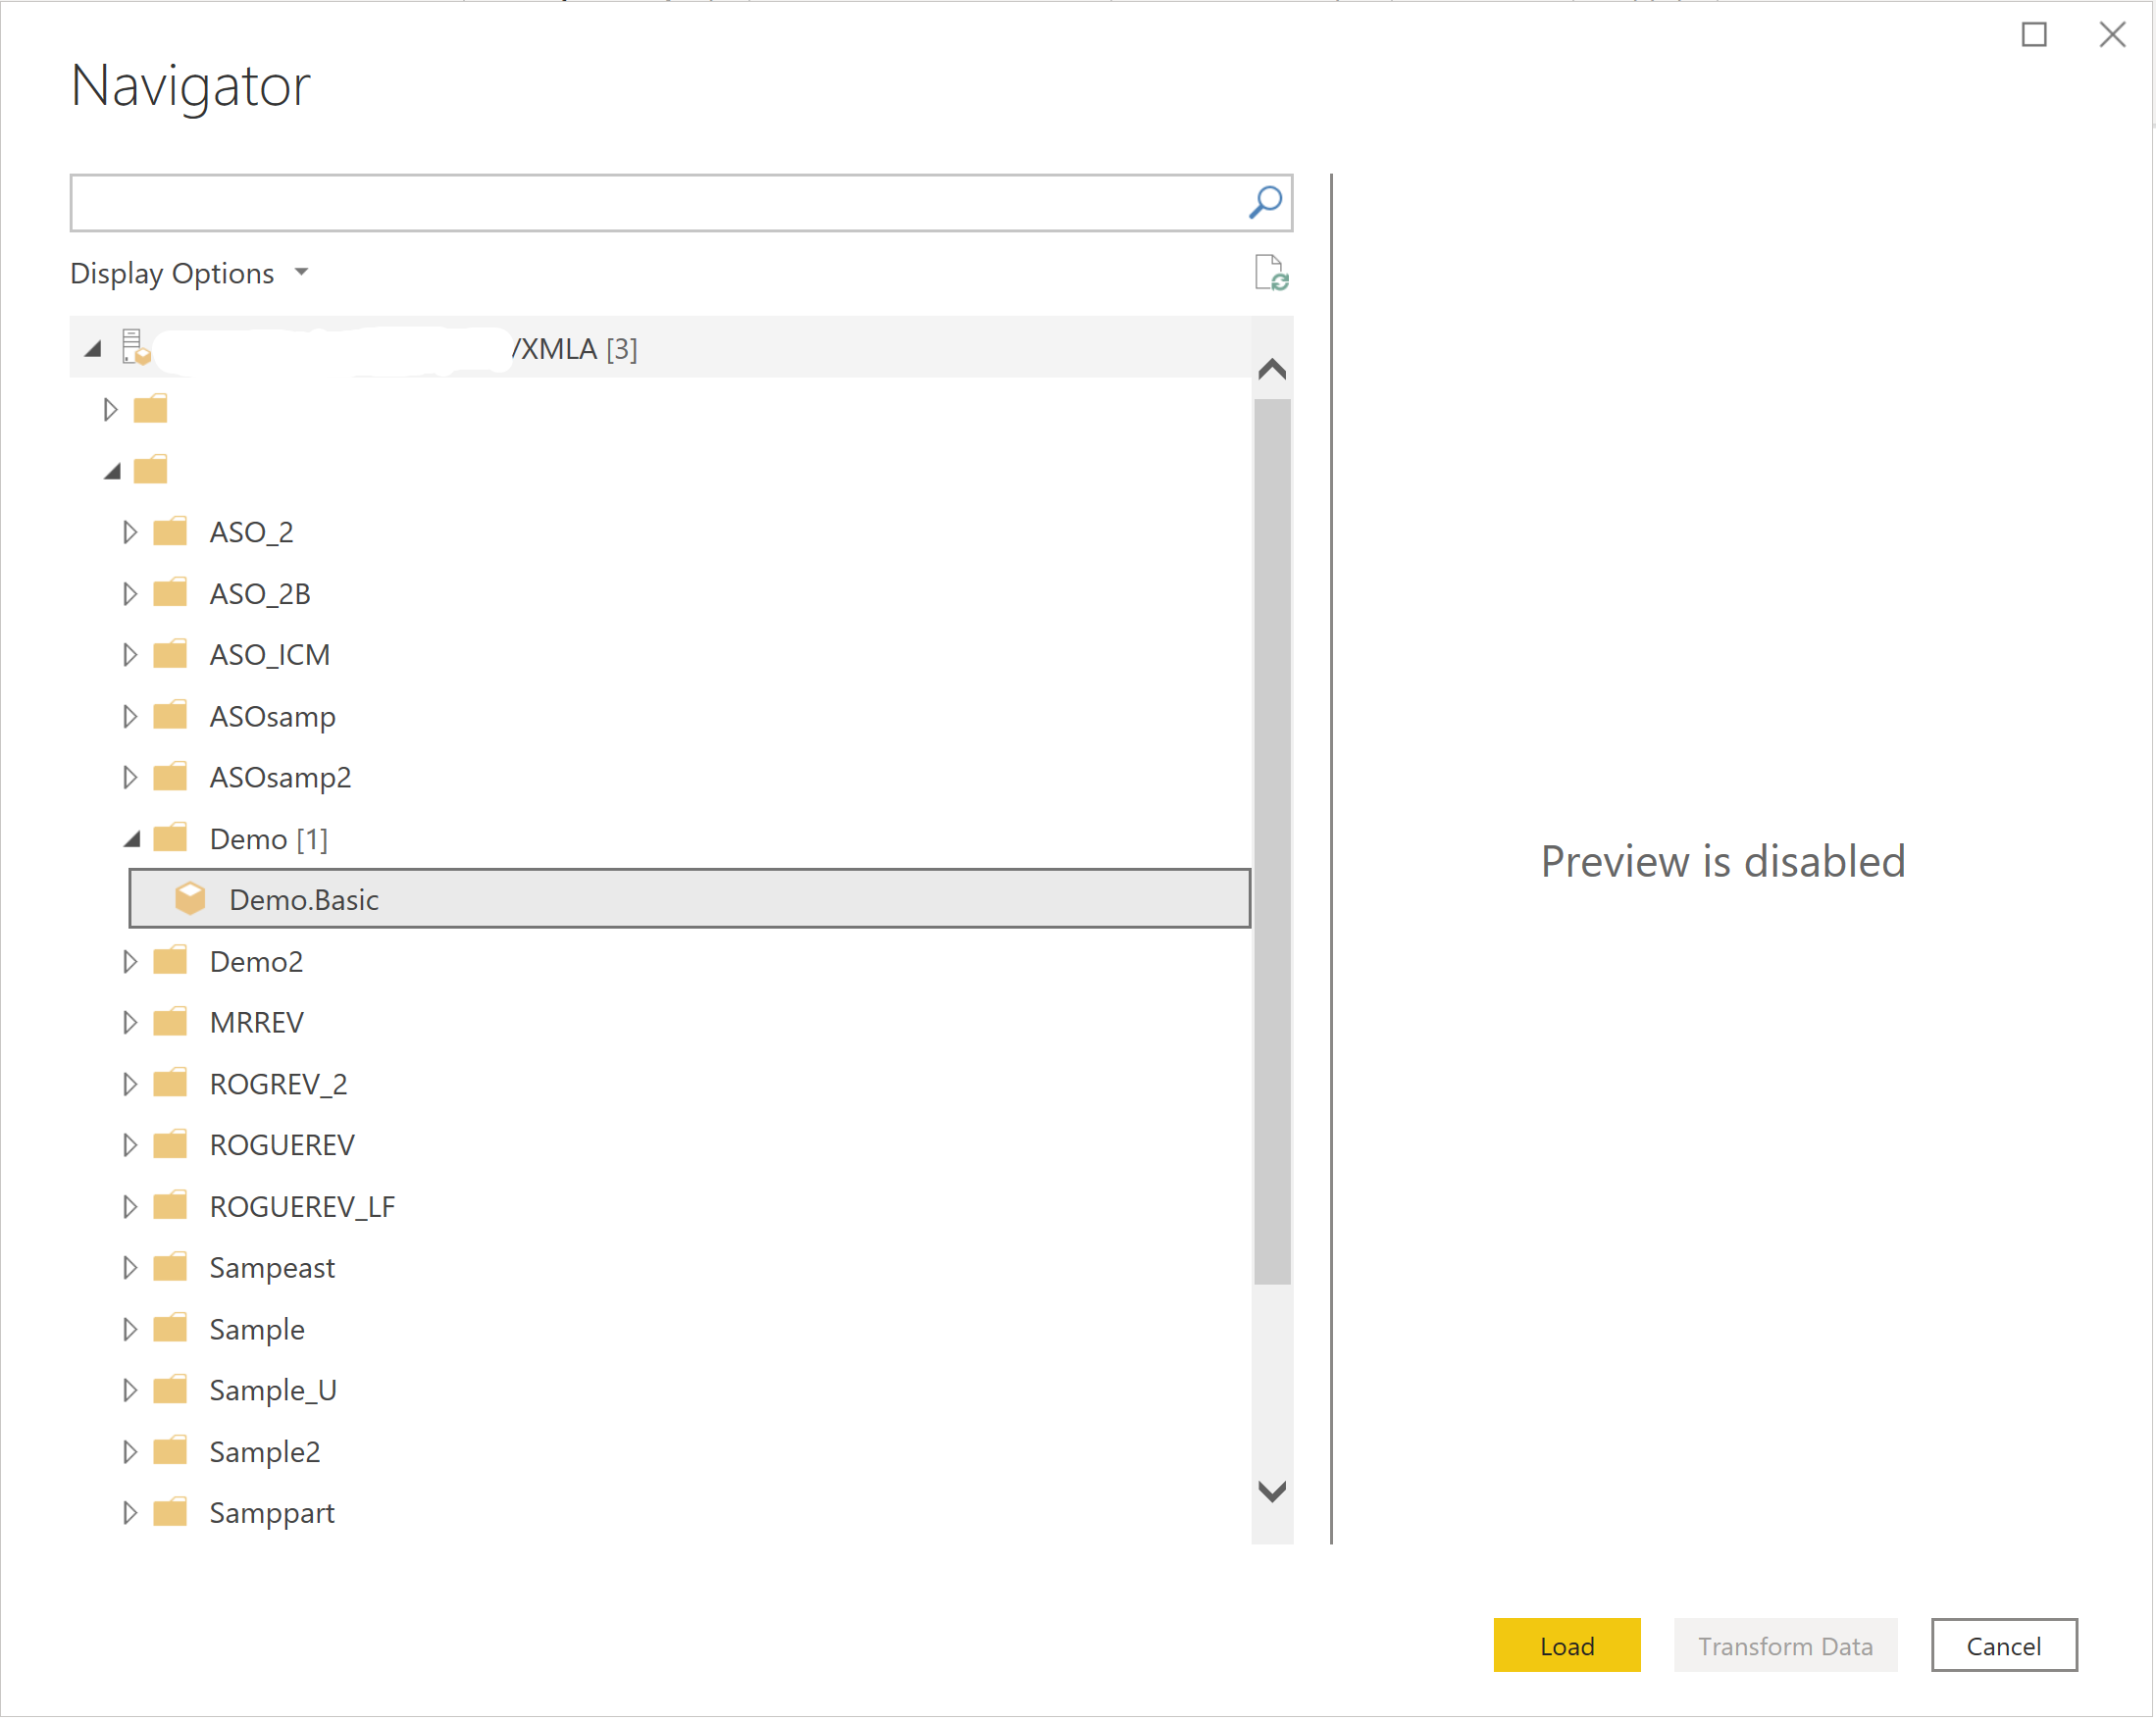Screen dimensions: 2156x1720
Task: Click the Transform Data button
Action: point(1785,1646)
